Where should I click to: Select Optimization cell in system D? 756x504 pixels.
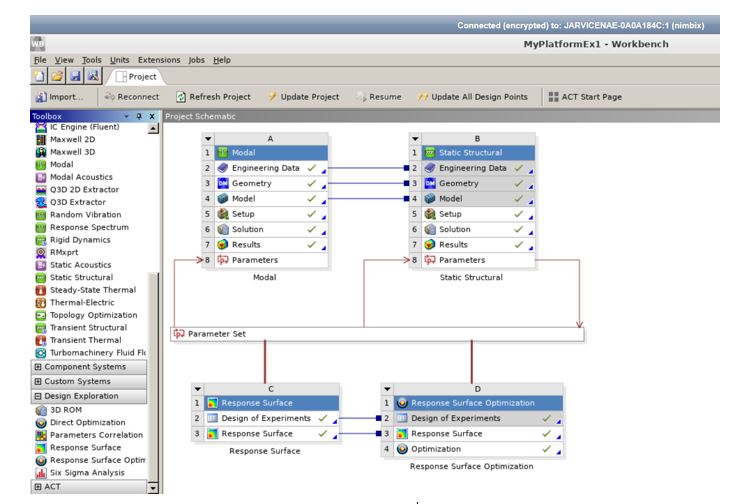tap(478, 449)
